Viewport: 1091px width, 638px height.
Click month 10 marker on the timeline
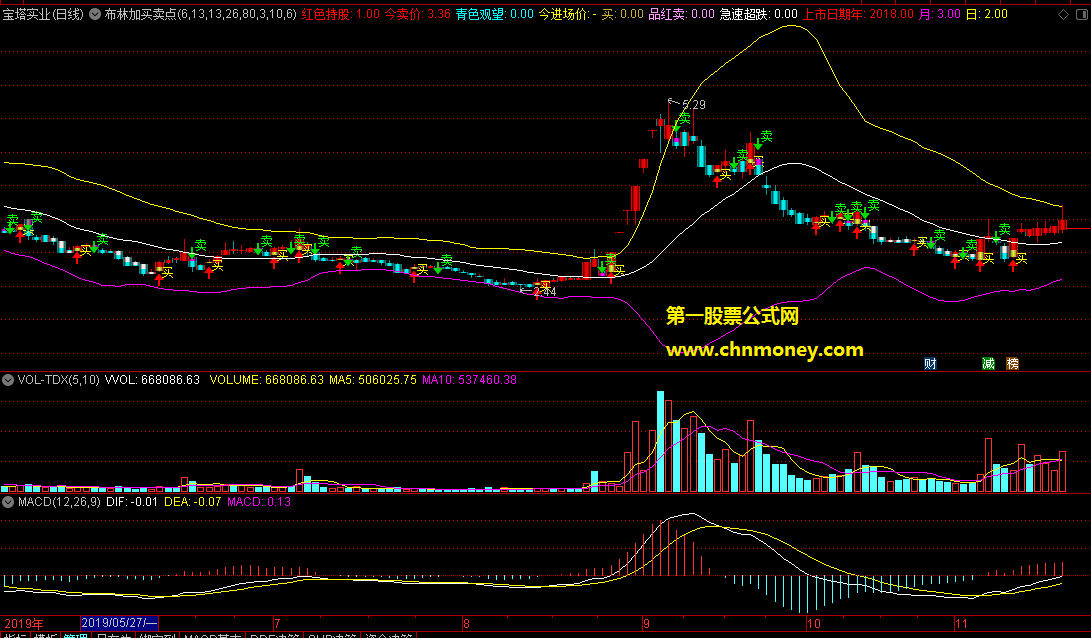tap(813, 624)
